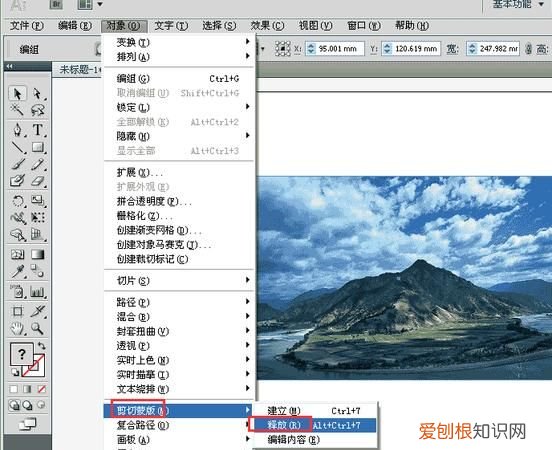Collapse the tools panel double arrow

tap(10, 66)
